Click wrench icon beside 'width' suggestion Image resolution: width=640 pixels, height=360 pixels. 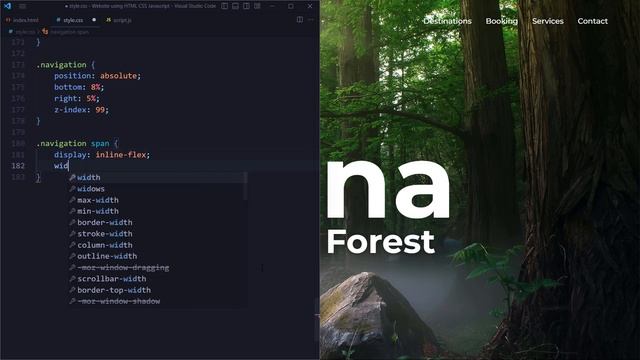point(72,177)
